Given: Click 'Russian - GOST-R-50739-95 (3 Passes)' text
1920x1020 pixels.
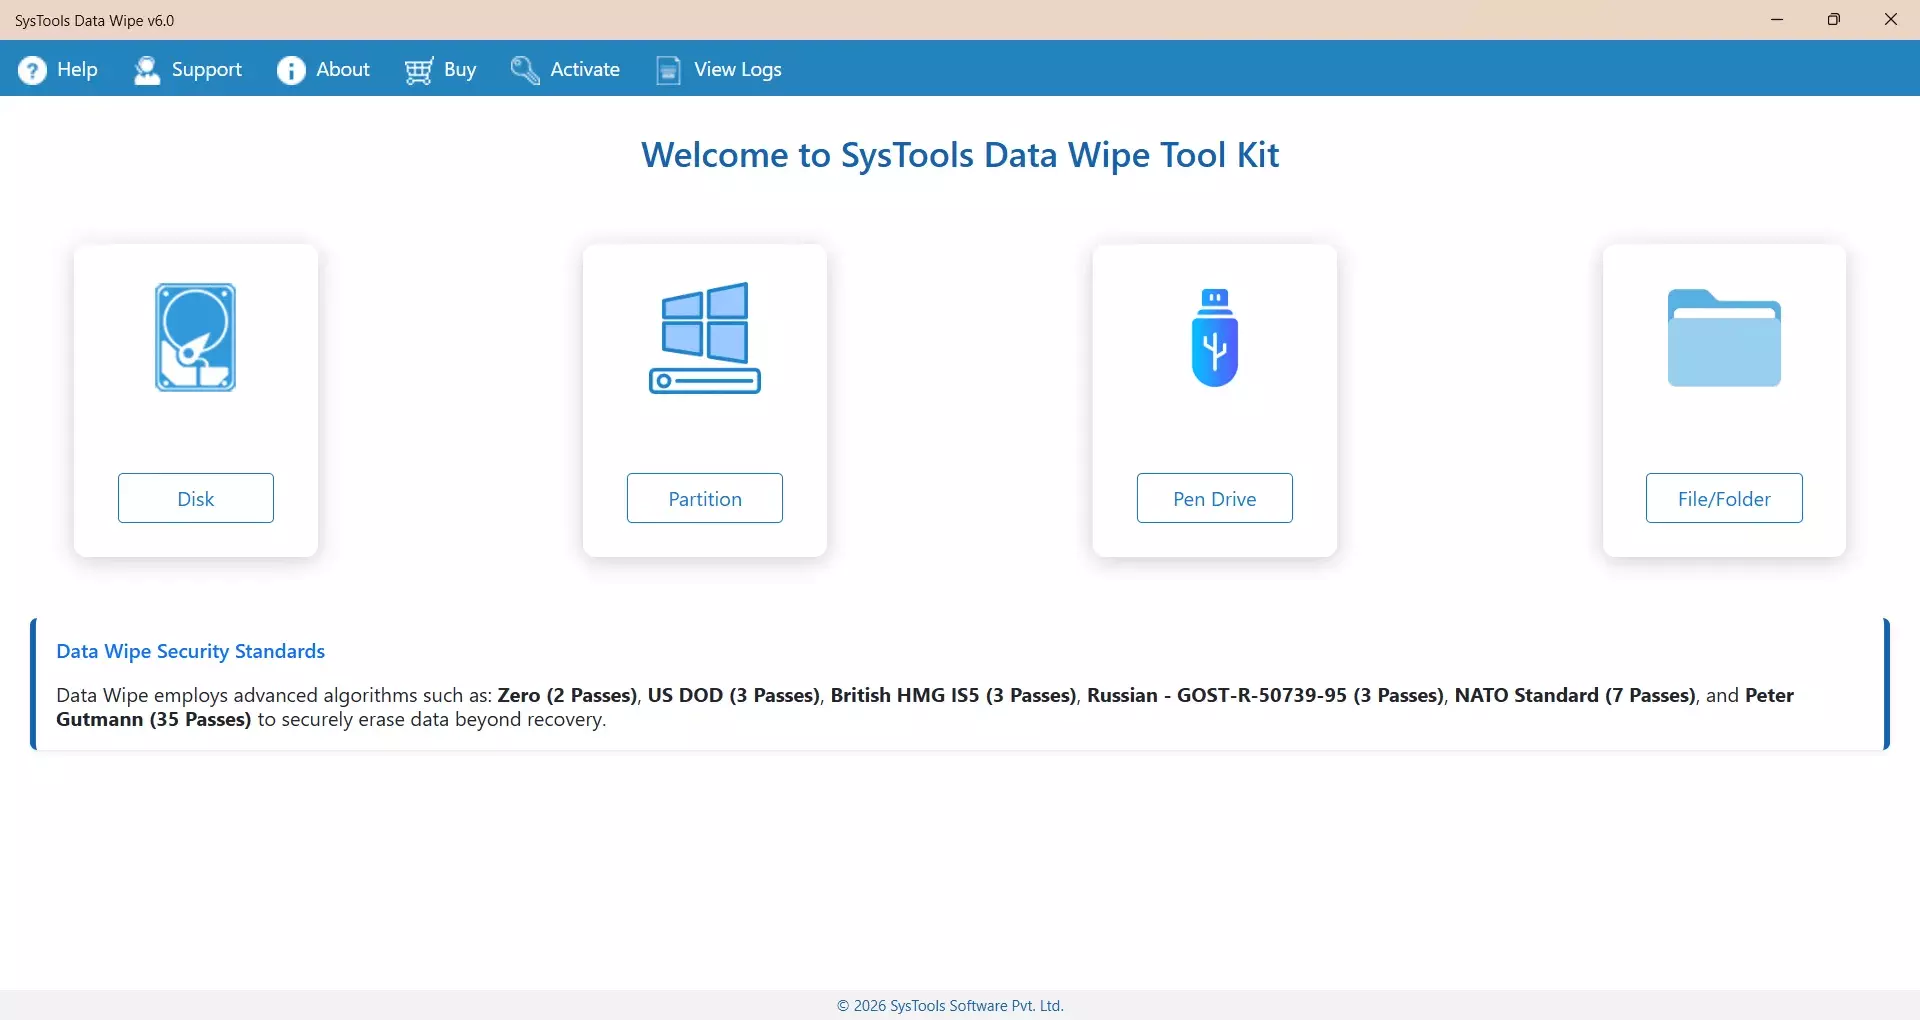Looking at the screenshot, I should (1265, 695).
